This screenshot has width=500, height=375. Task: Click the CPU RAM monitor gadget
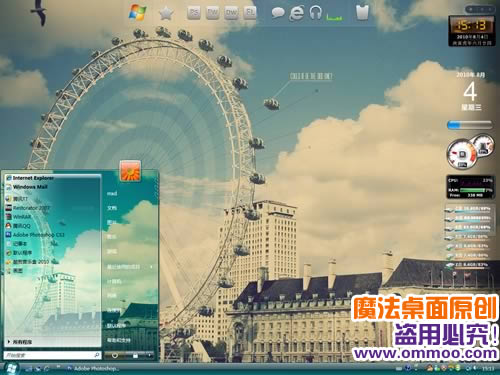tap(470, 187)
